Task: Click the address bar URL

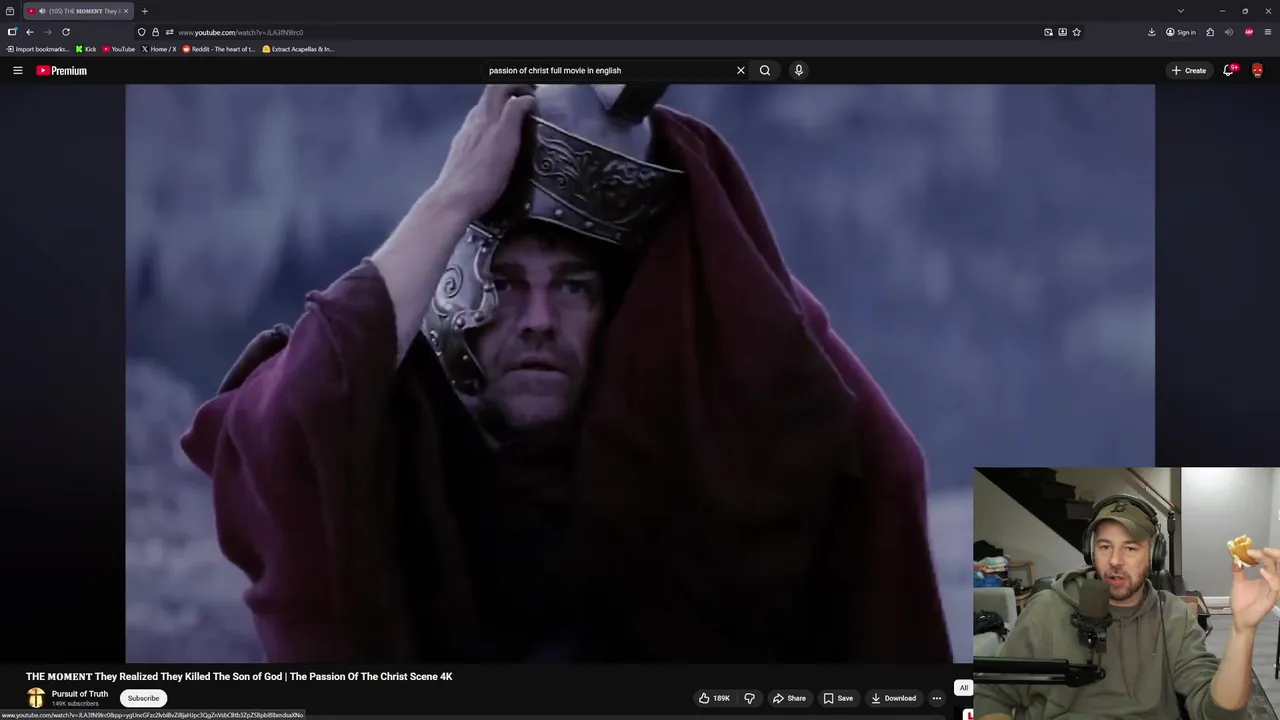Action: (241, 32)
